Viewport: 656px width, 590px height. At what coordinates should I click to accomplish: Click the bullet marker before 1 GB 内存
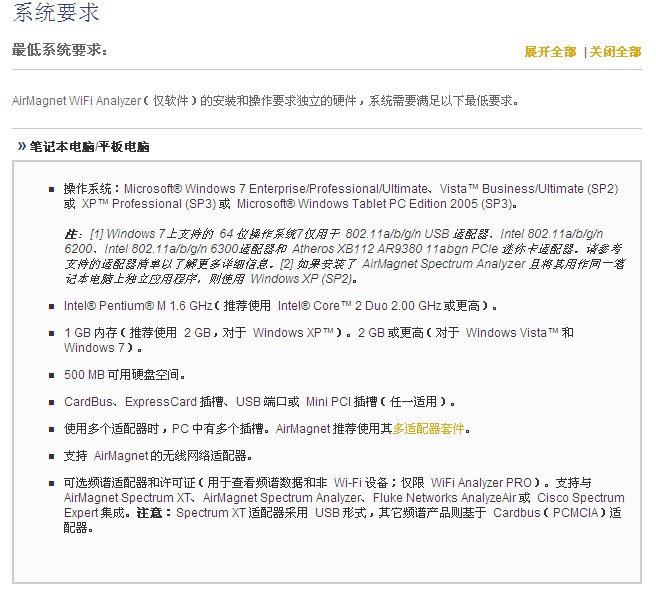click(x=52, y=333)
